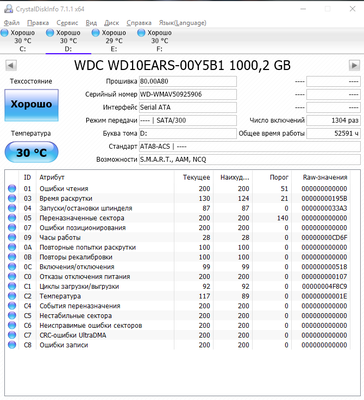Click status orb for C8 Ошибки записи
The width and height of the screenshot is (364, 400).
[12, 345]
